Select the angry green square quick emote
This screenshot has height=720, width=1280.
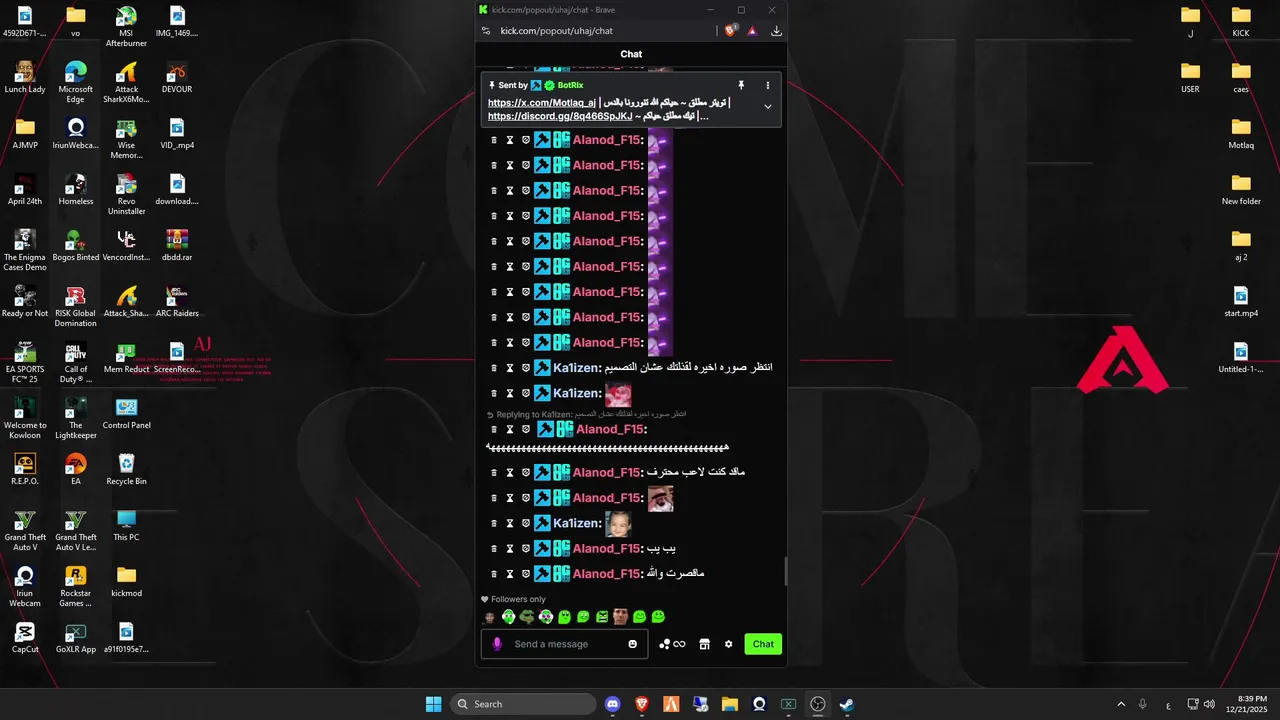pos(602,617)
